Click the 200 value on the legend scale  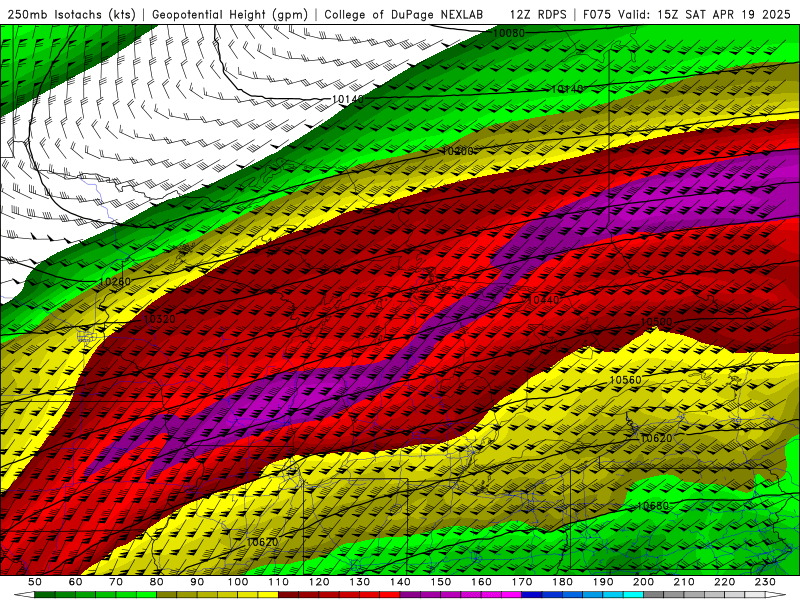tap(644, 582)
